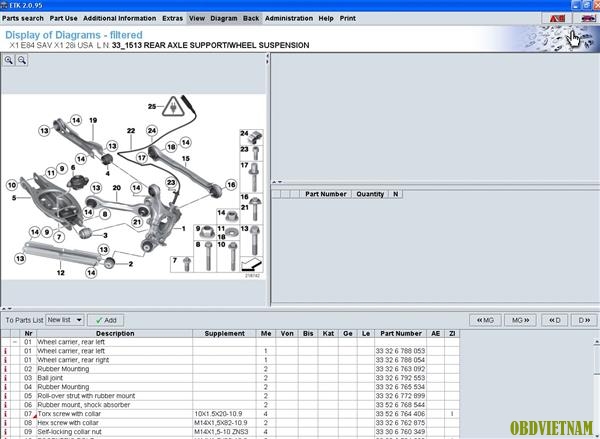Open info icon for Rubber mount, shock absorber
600x439 pixels.
(5, 405)
